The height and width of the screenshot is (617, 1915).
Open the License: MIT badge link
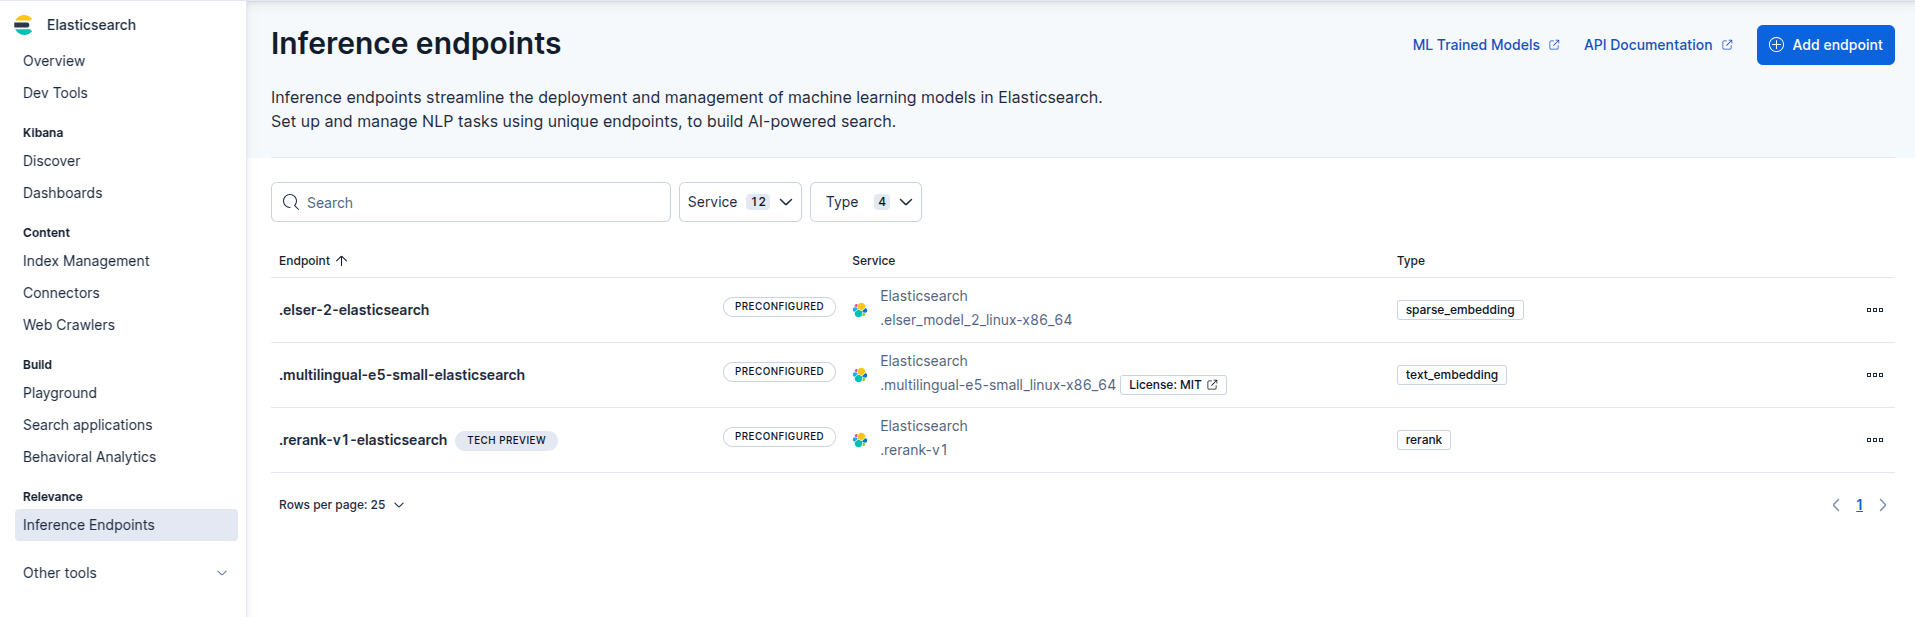(1173, 385)
